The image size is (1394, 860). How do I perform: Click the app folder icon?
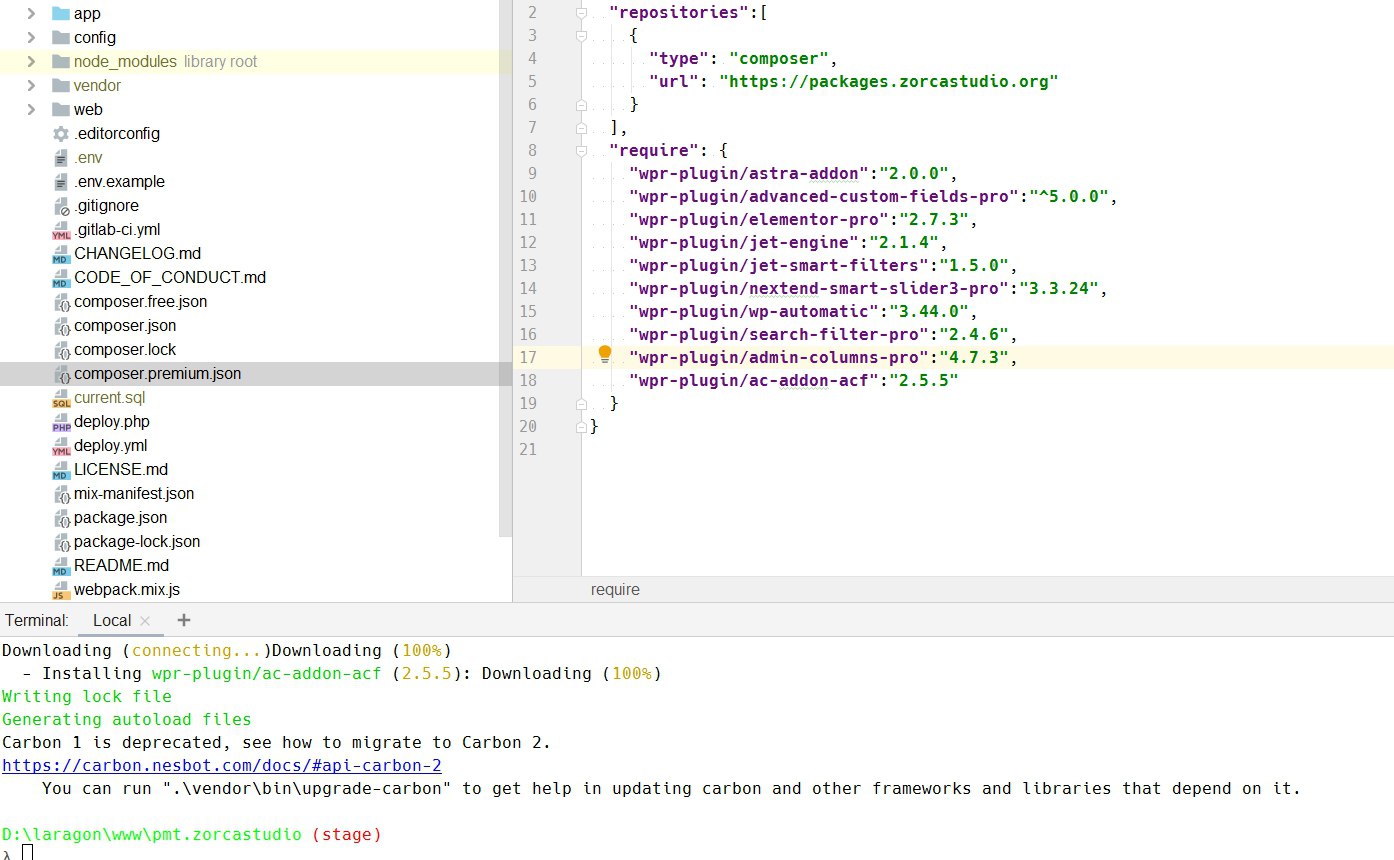pos(60,13)
